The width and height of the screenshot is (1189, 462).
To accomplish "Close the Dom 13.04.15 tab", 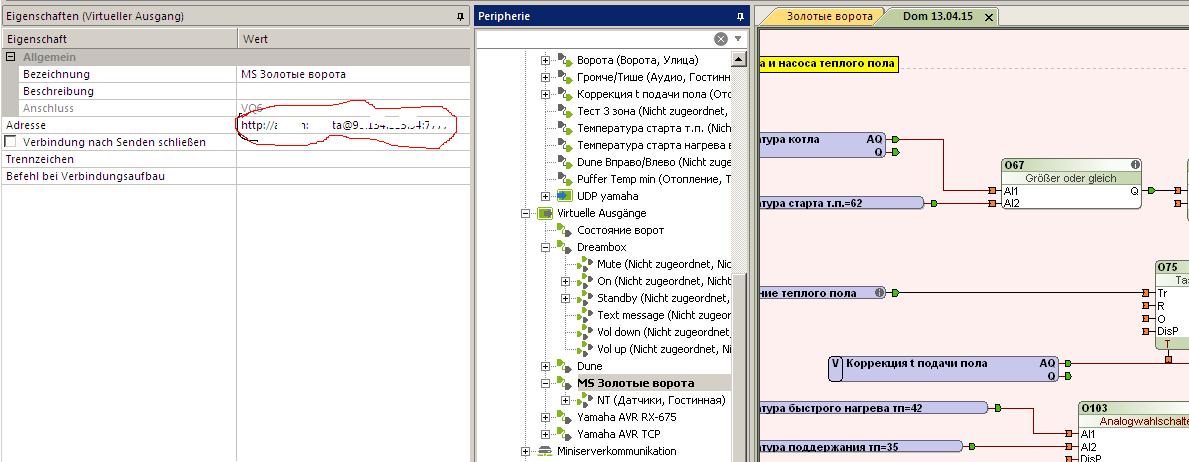I will pos(988,17).
